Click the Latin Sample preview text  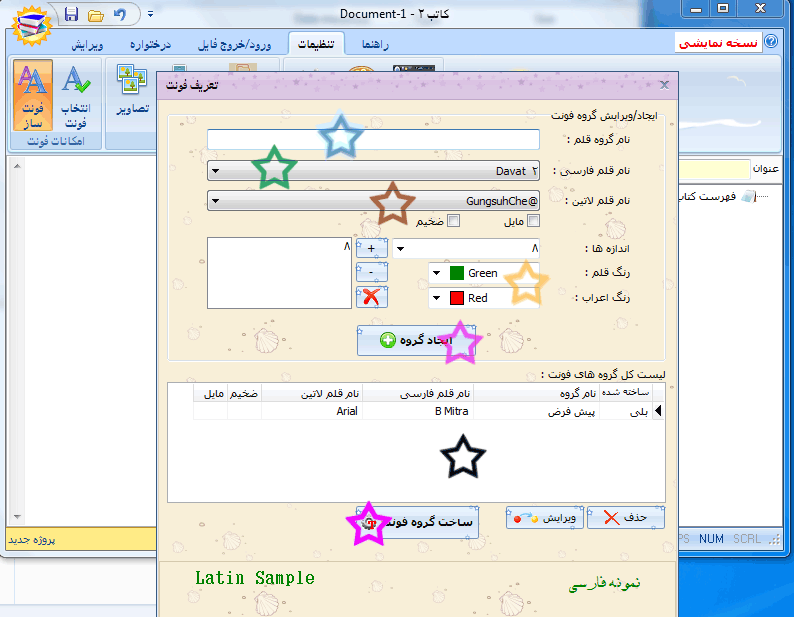(x=255, y=578)
